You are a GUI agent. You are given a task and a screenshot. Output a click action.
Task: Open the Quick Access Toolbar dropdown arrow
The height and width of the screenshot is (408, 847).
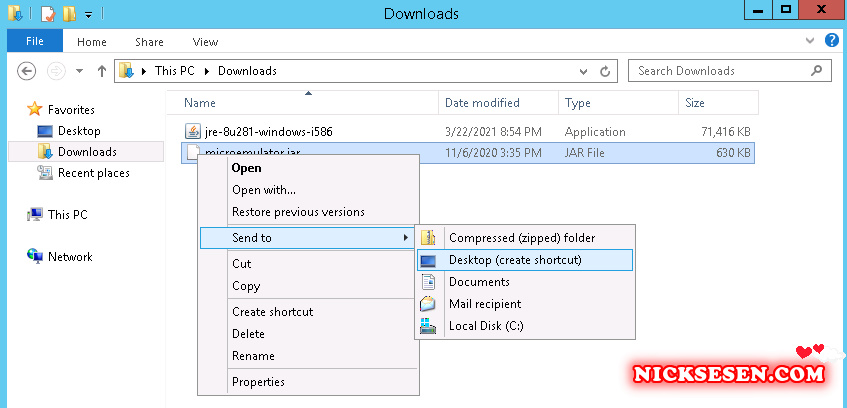pyautogui.click(x=89, y=14)
